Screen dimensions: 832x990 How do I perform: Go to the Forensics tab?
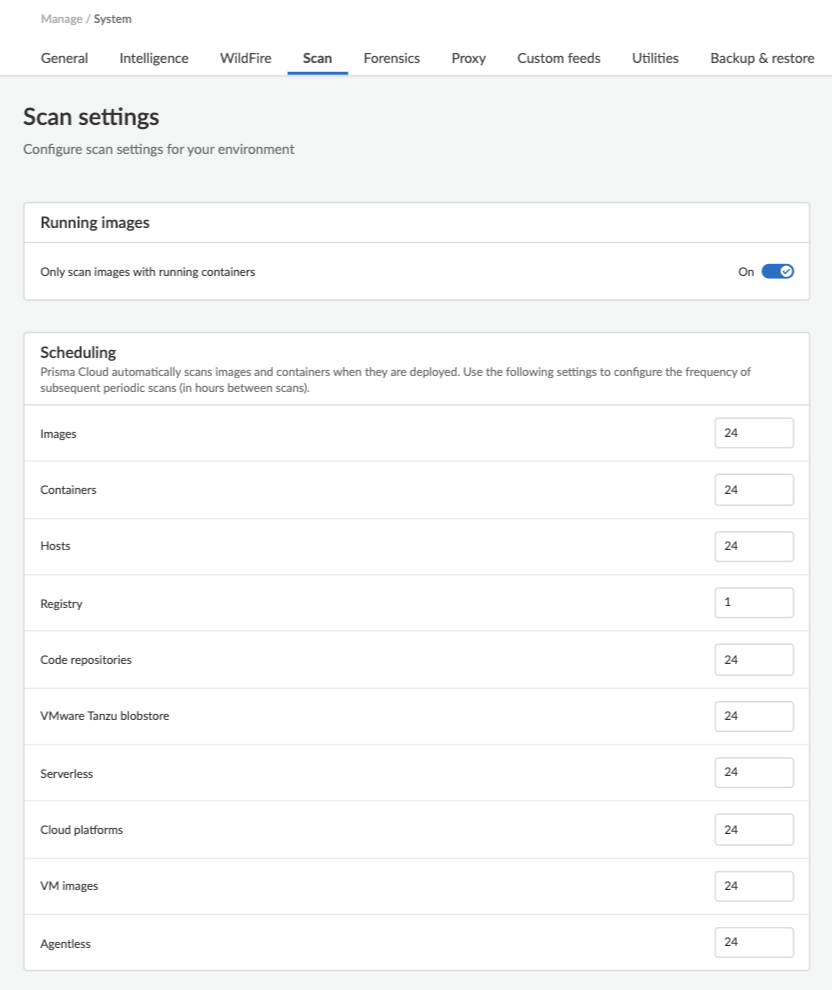click(391, 58)
